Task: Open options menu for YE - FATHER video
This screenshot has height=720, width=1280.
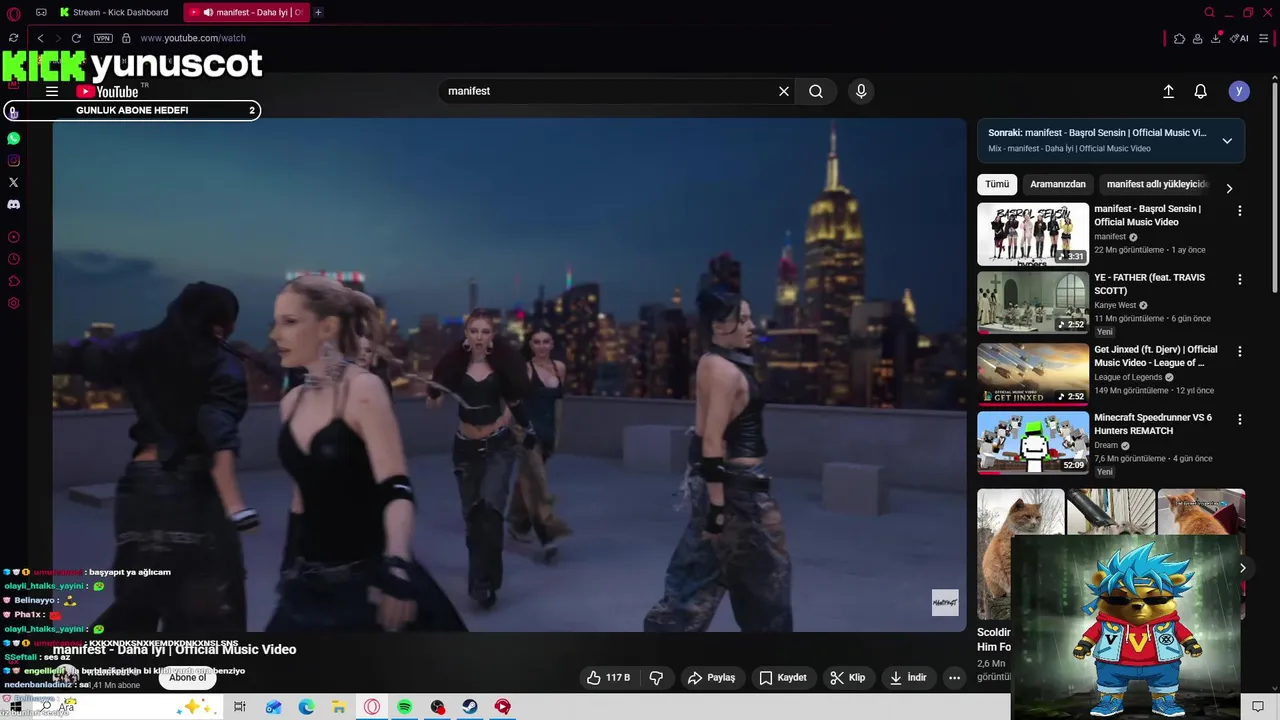Action: pos(1240,279)
